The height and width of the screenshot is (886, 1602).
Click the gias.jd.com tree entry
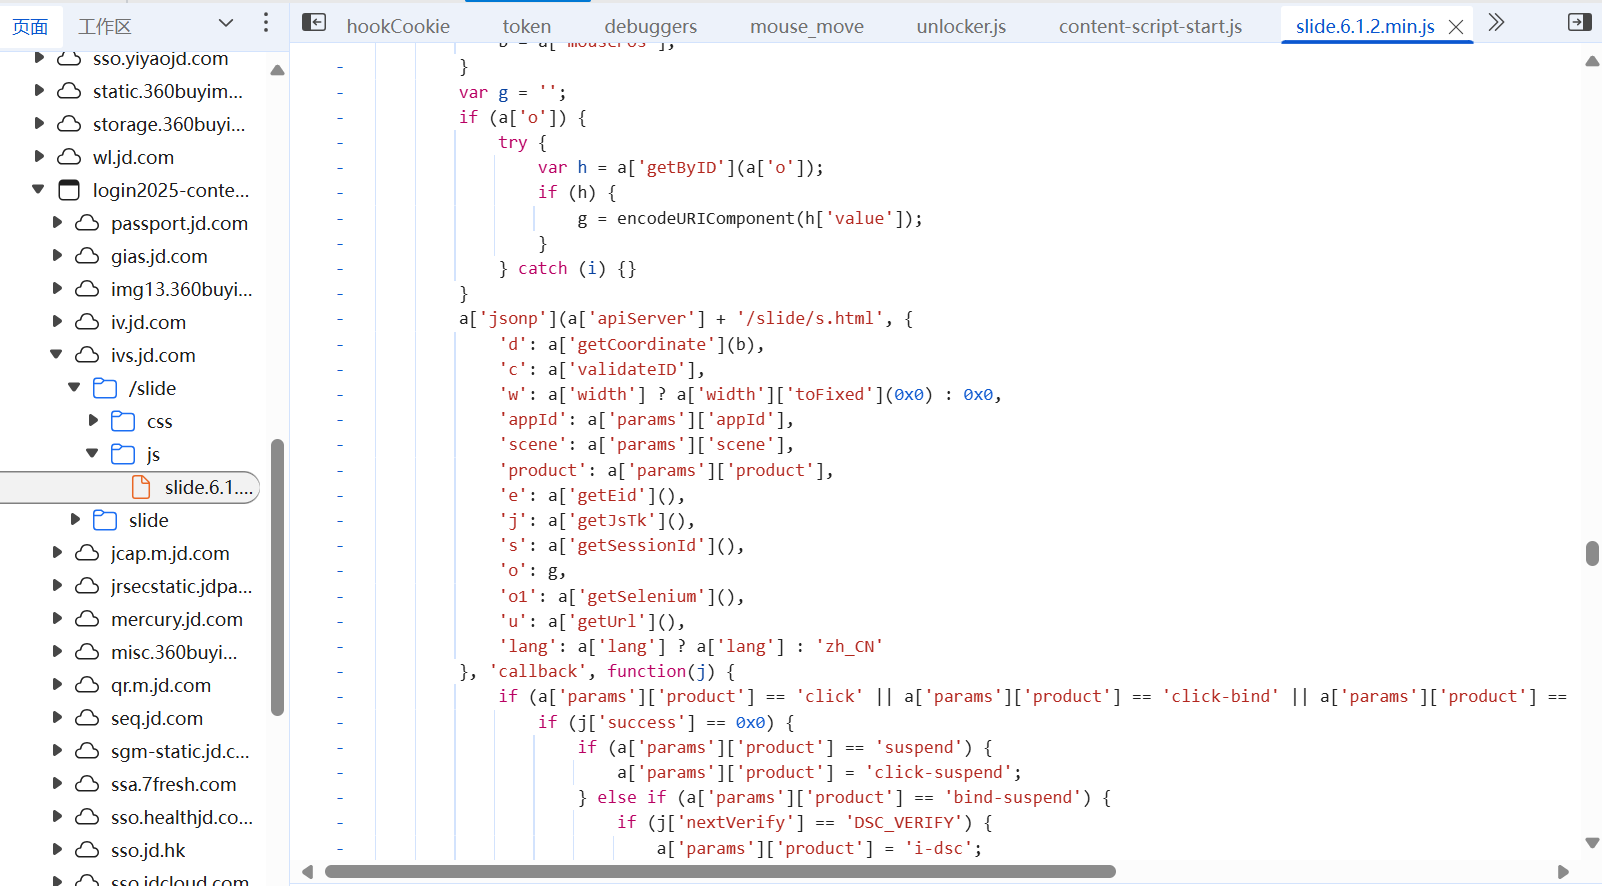[x=159, y=256]
